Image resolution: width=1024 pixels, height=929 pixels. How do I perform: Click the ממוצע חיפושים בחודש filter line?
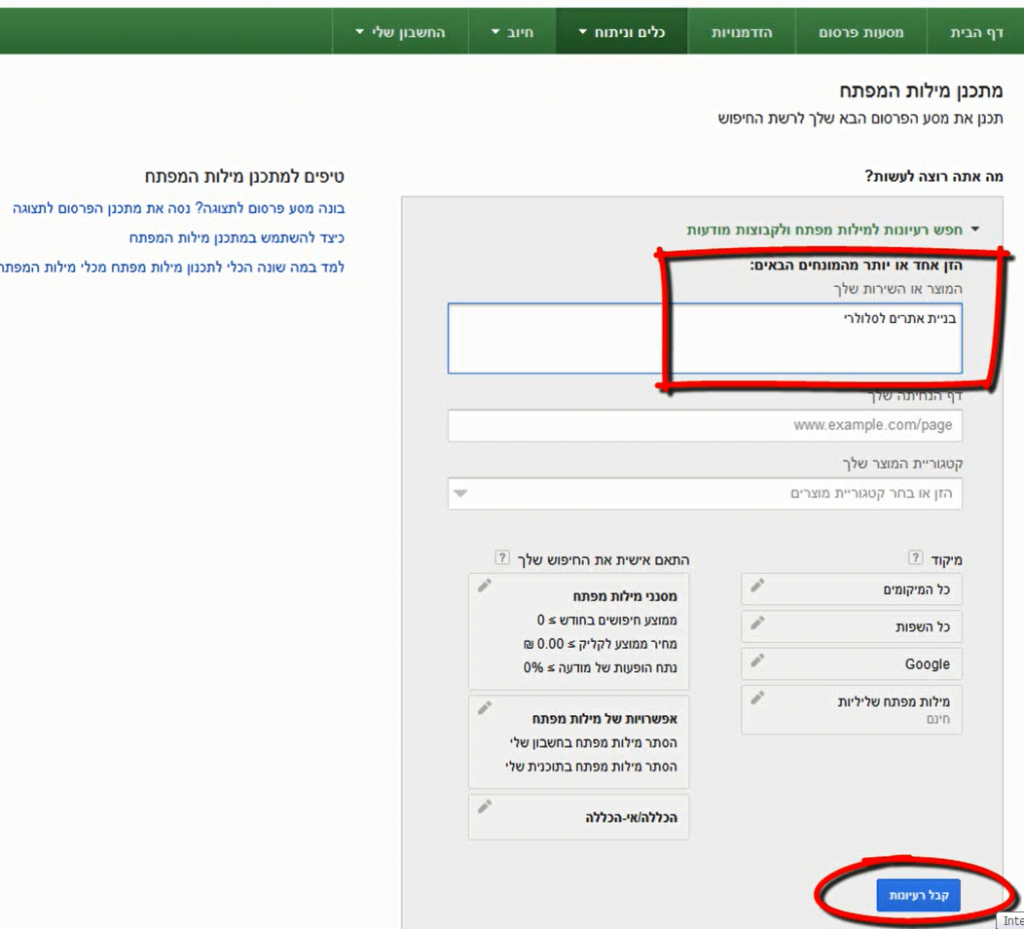coord(607,620)
